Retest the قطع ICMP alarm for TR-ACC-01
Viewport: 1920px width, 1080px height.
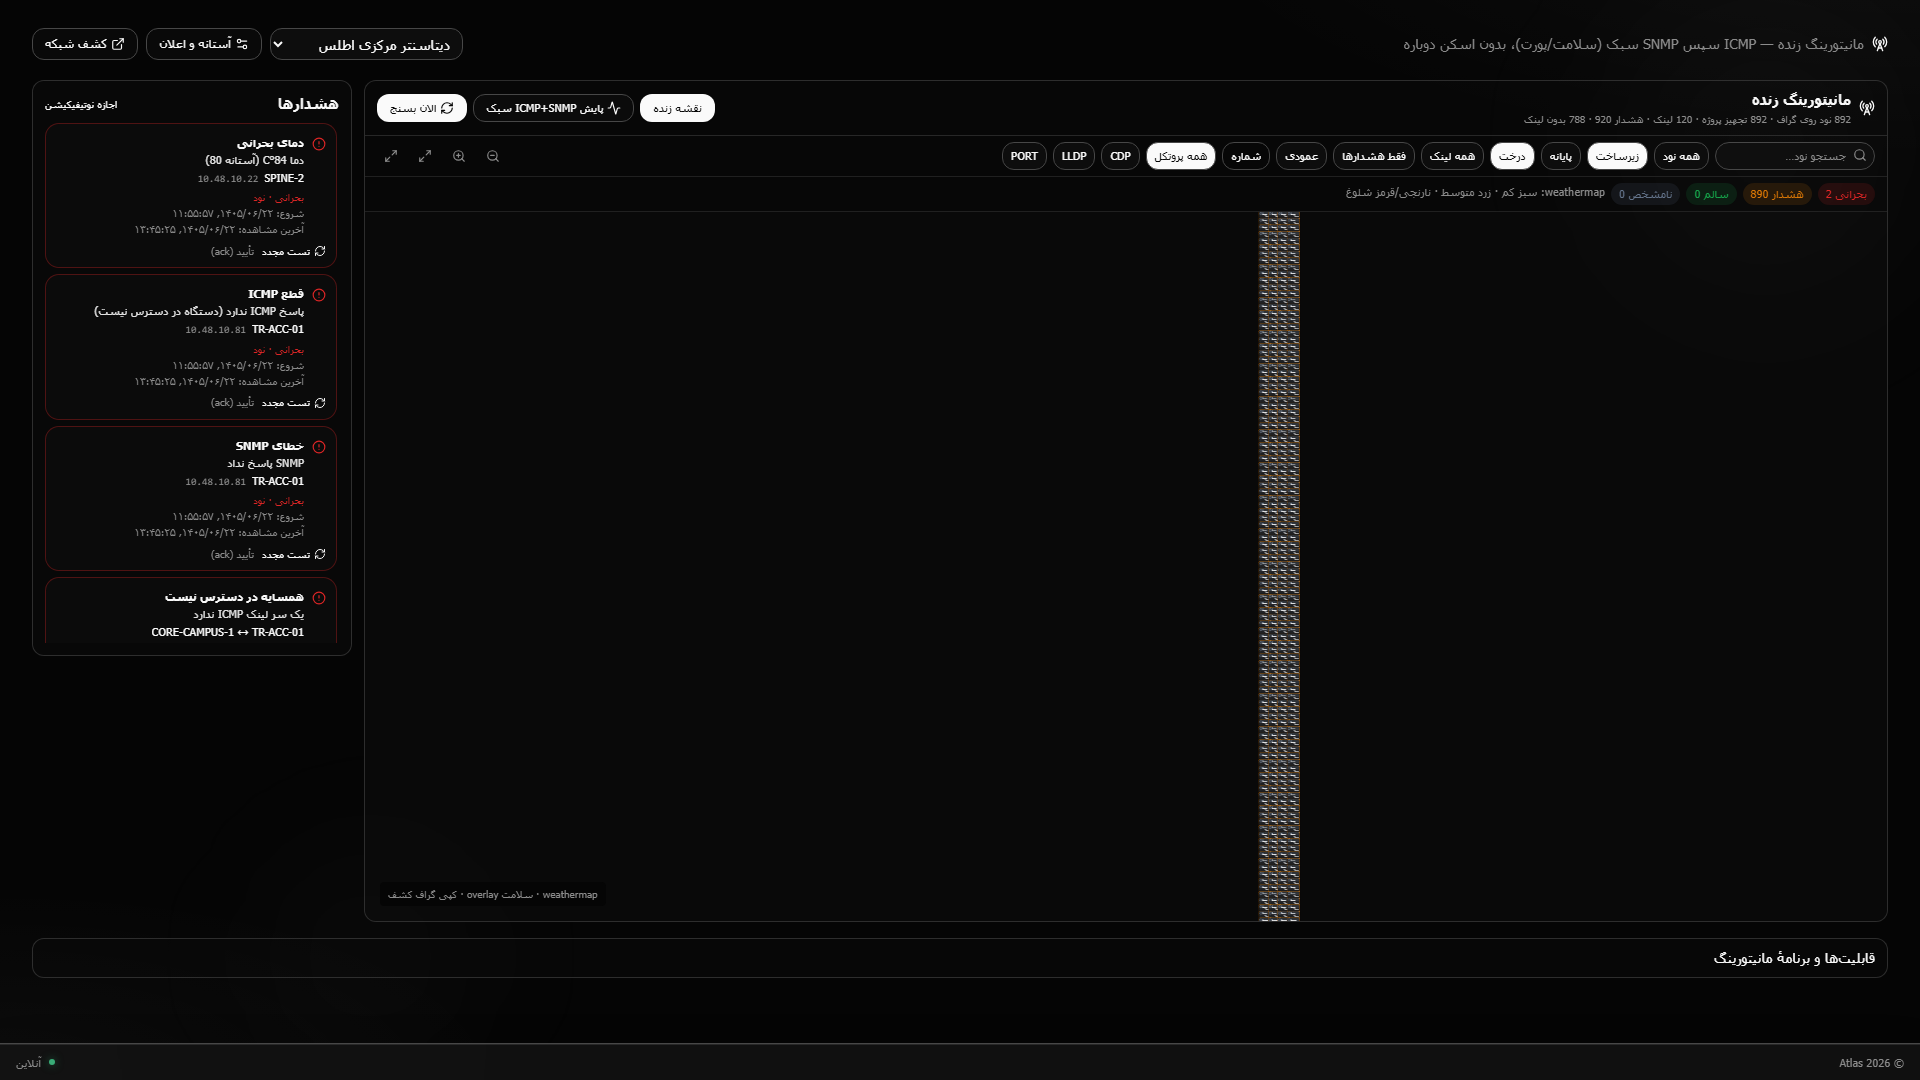coord(293,403)
